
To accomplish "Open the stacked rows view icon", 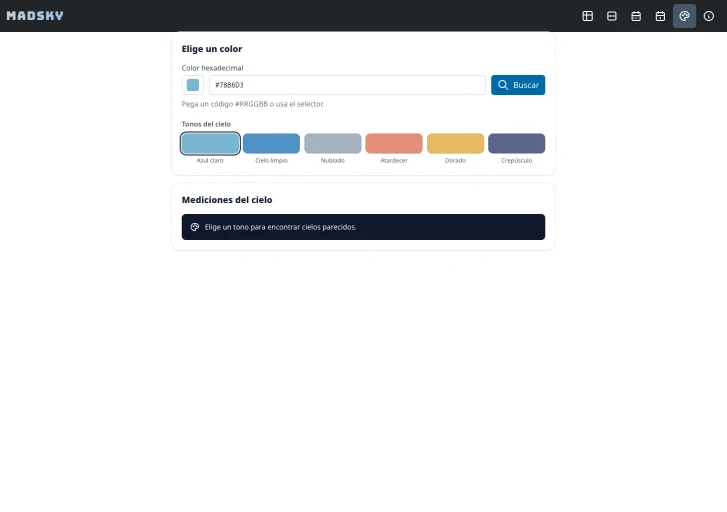I will 612,16.
